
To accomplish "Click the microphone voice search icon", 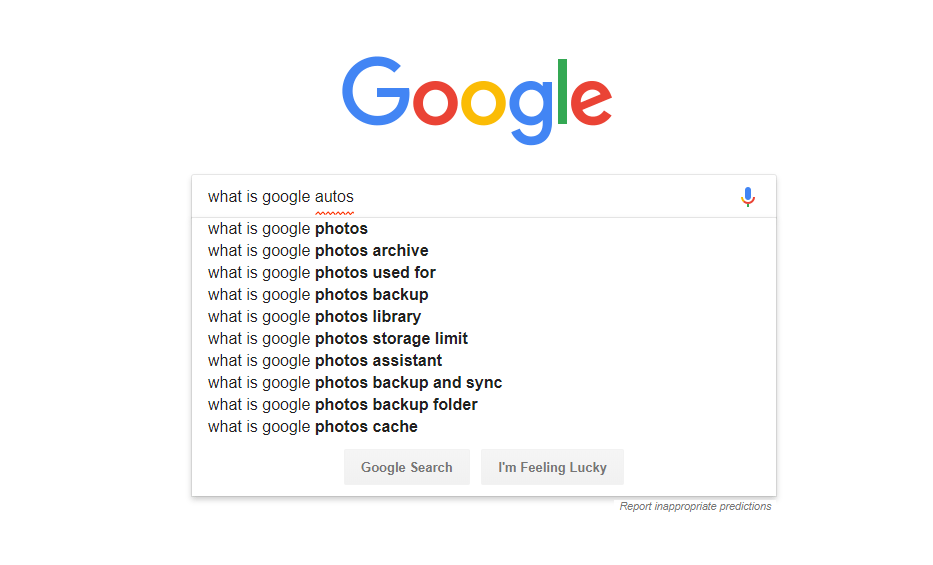I will (x=748, y=197).
